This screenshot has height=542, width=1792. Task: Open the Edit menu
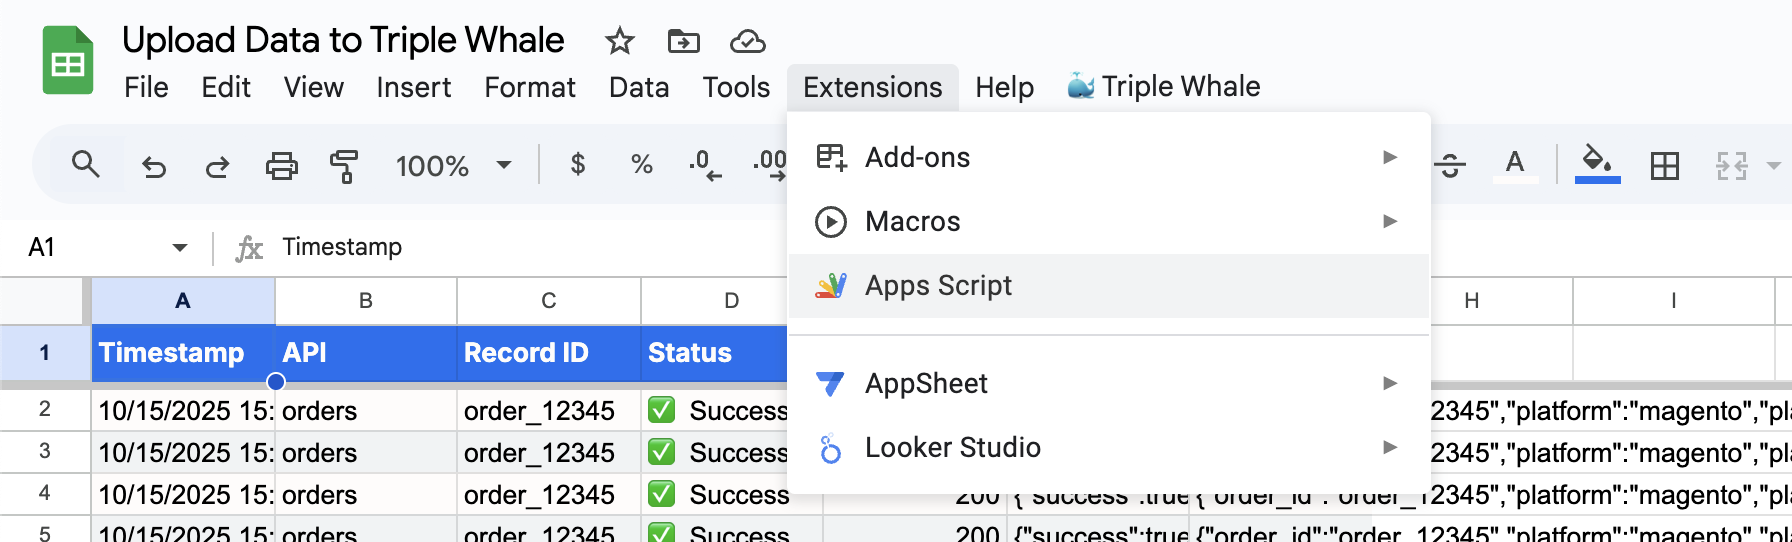pyautogui.click(x=226, y=87)
